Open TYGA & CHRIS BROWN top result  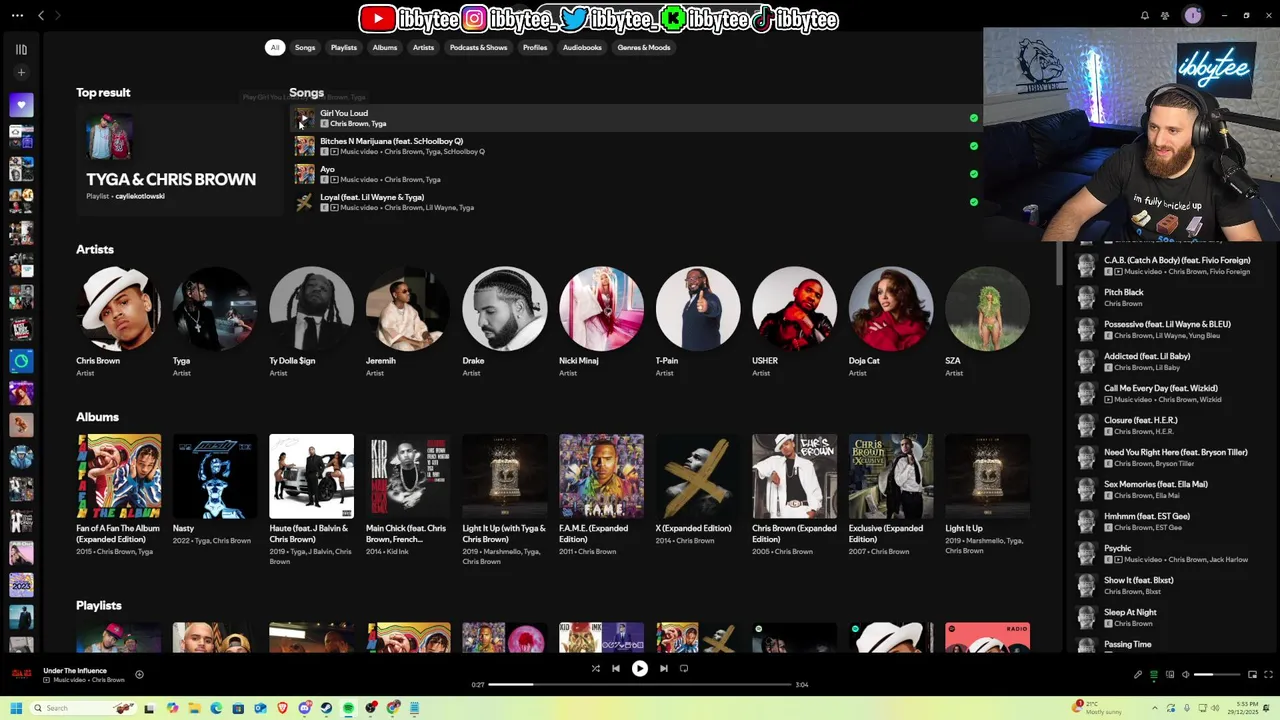click(x=180, y=160)
